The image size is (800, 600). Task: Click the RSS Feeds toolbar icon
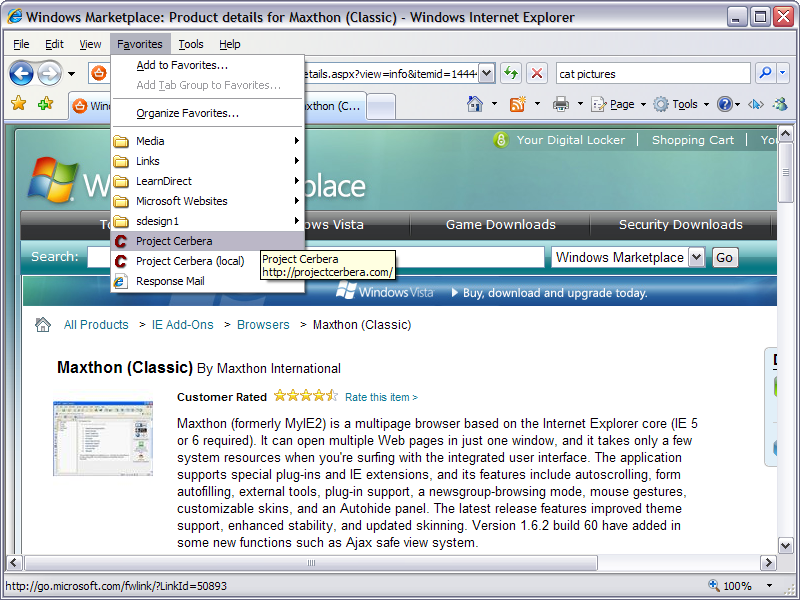pos(518,104)
